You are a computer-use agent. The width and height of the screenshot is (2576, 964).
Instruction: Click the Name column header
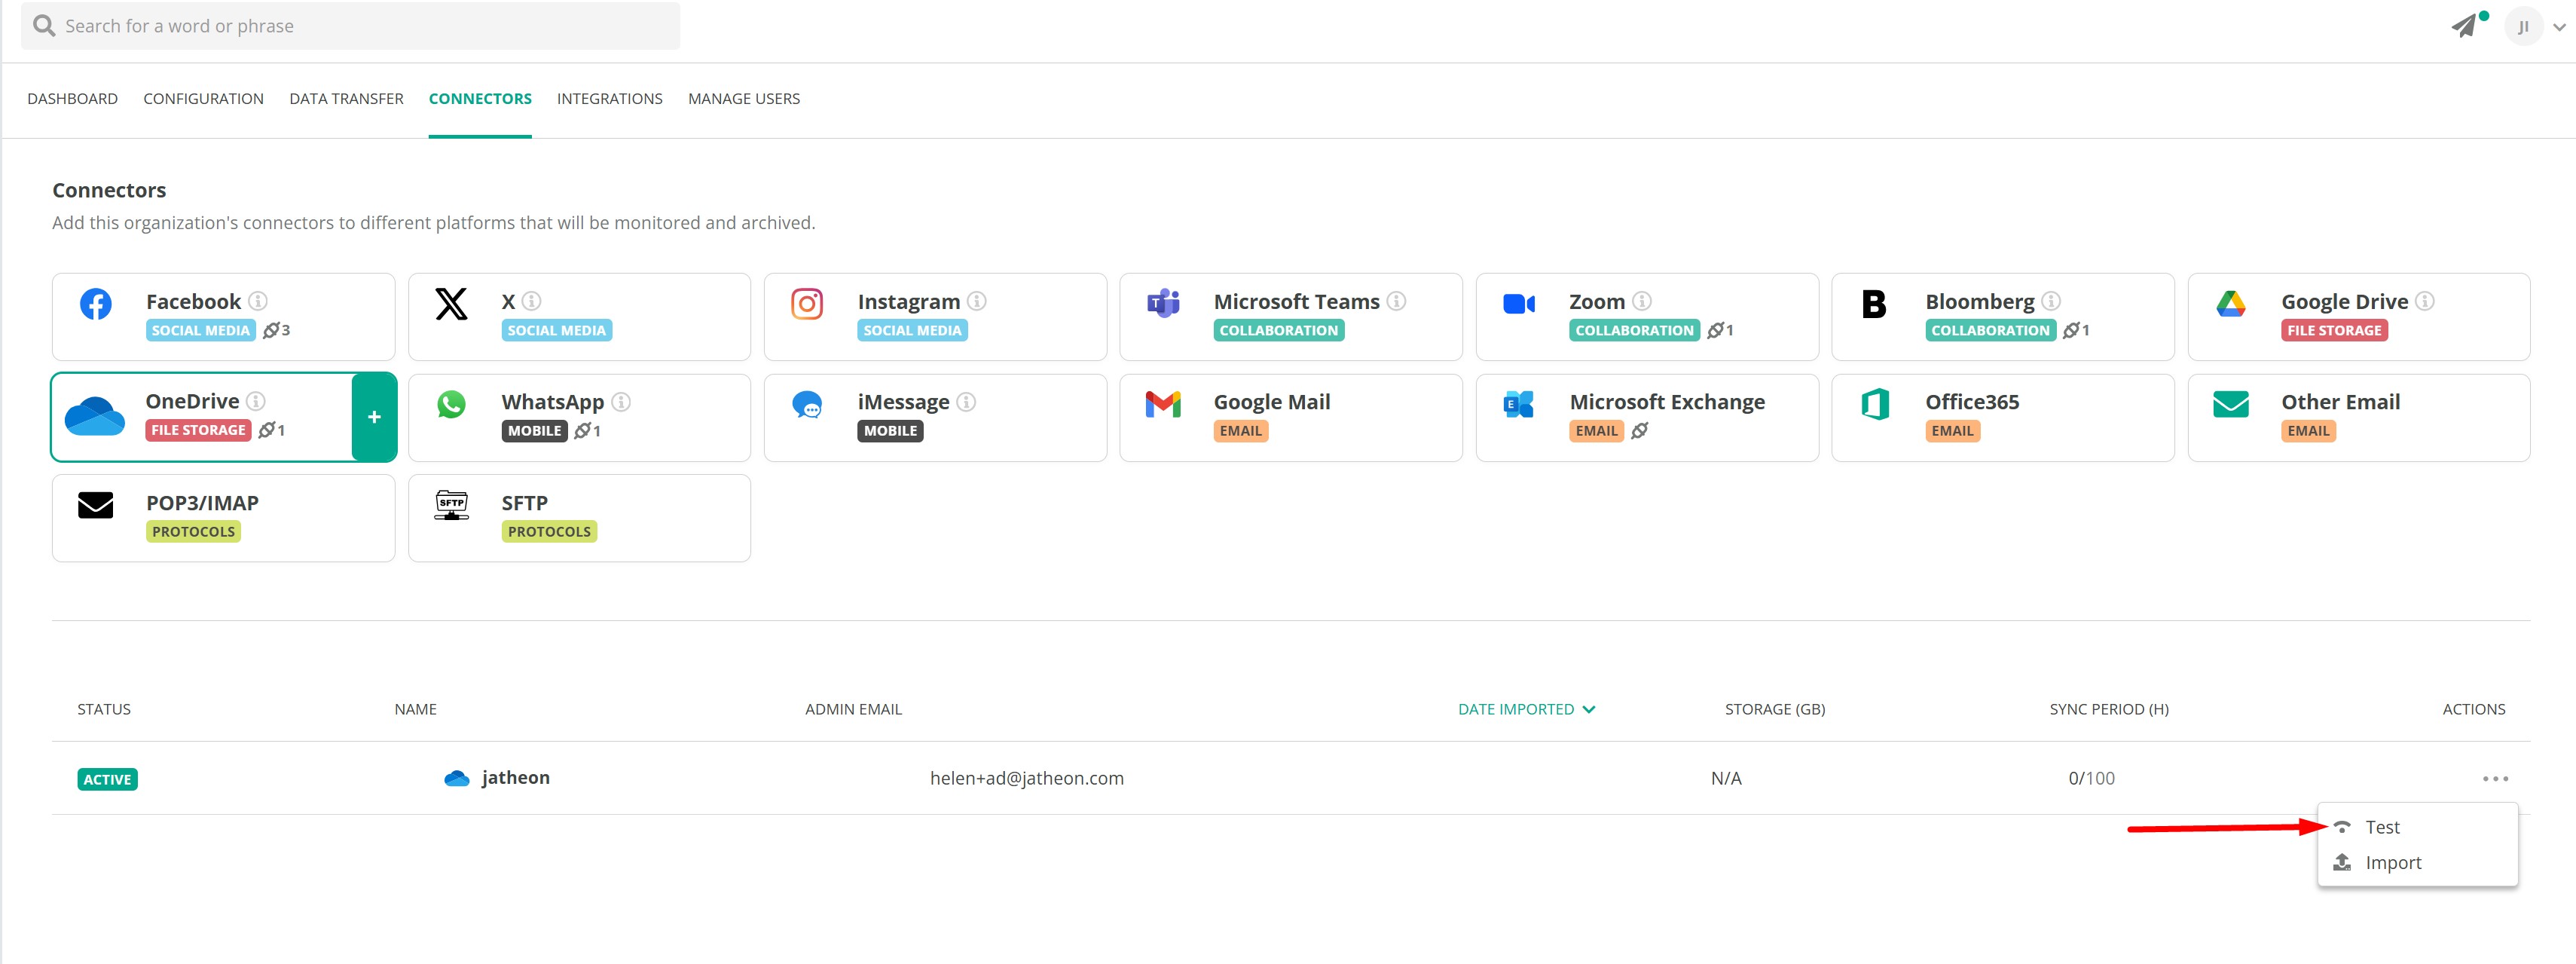click(415, 709)
